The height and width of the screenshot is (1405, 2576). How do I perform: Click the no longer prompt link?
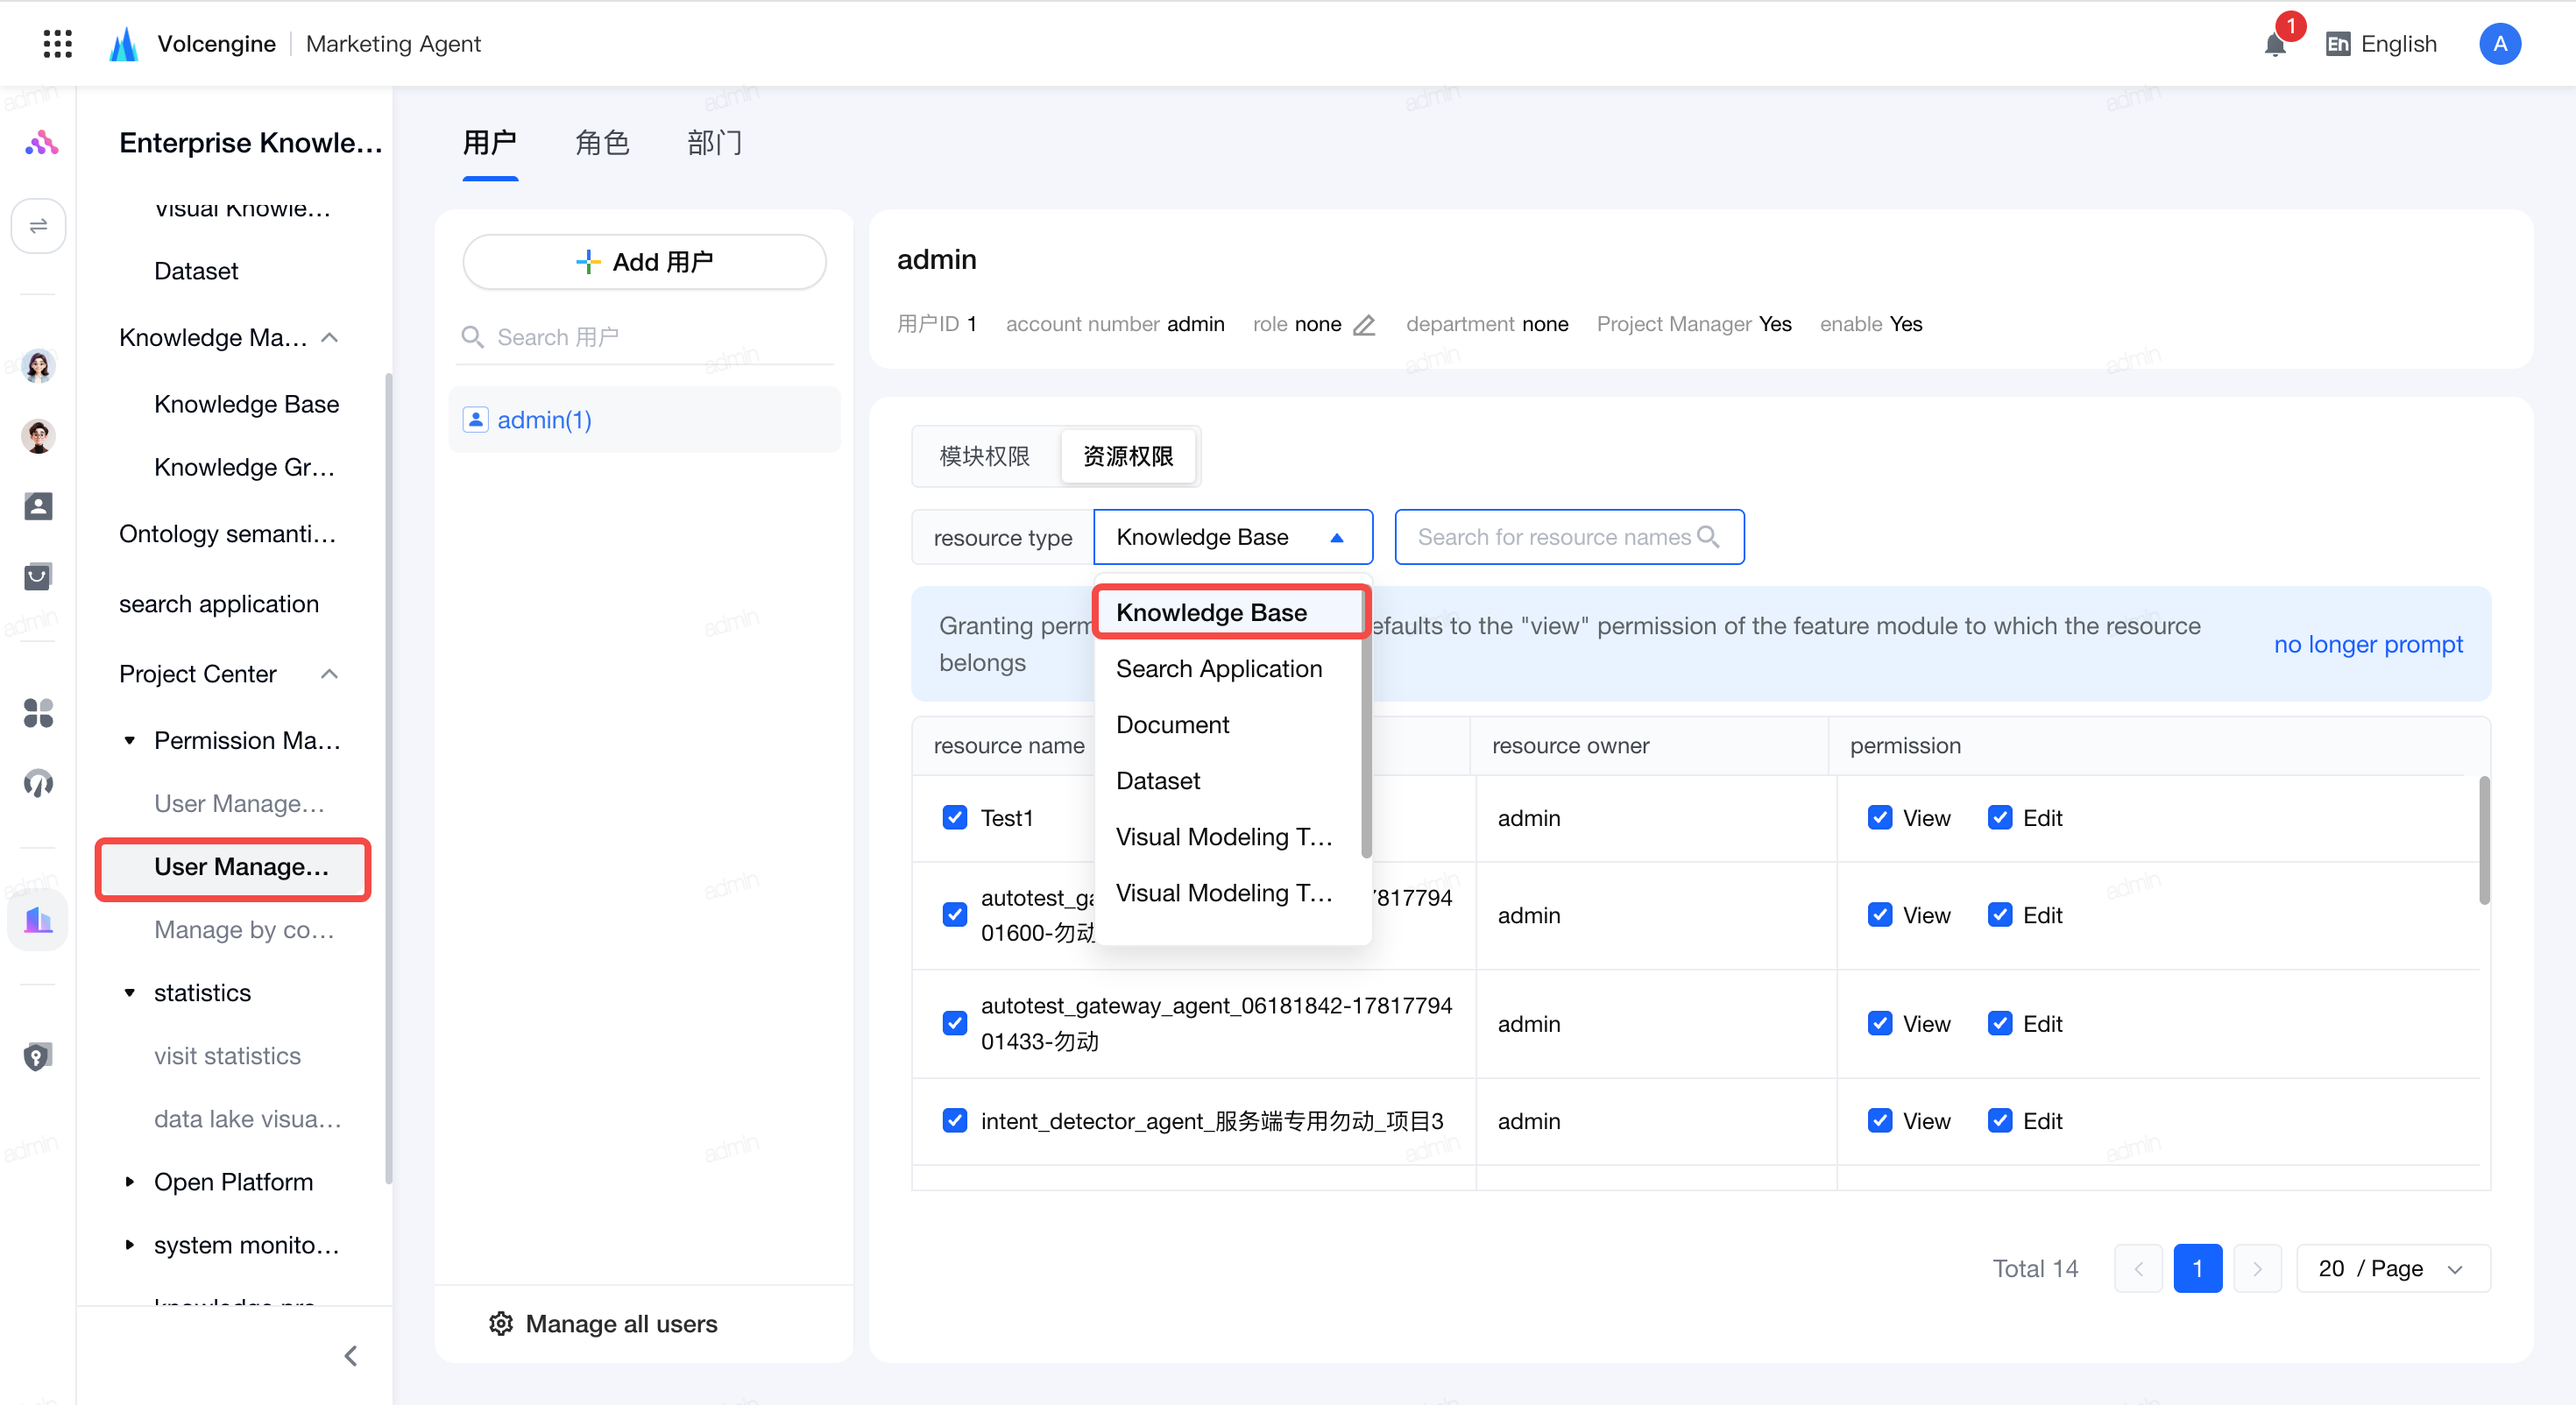tap(2368, 644)
